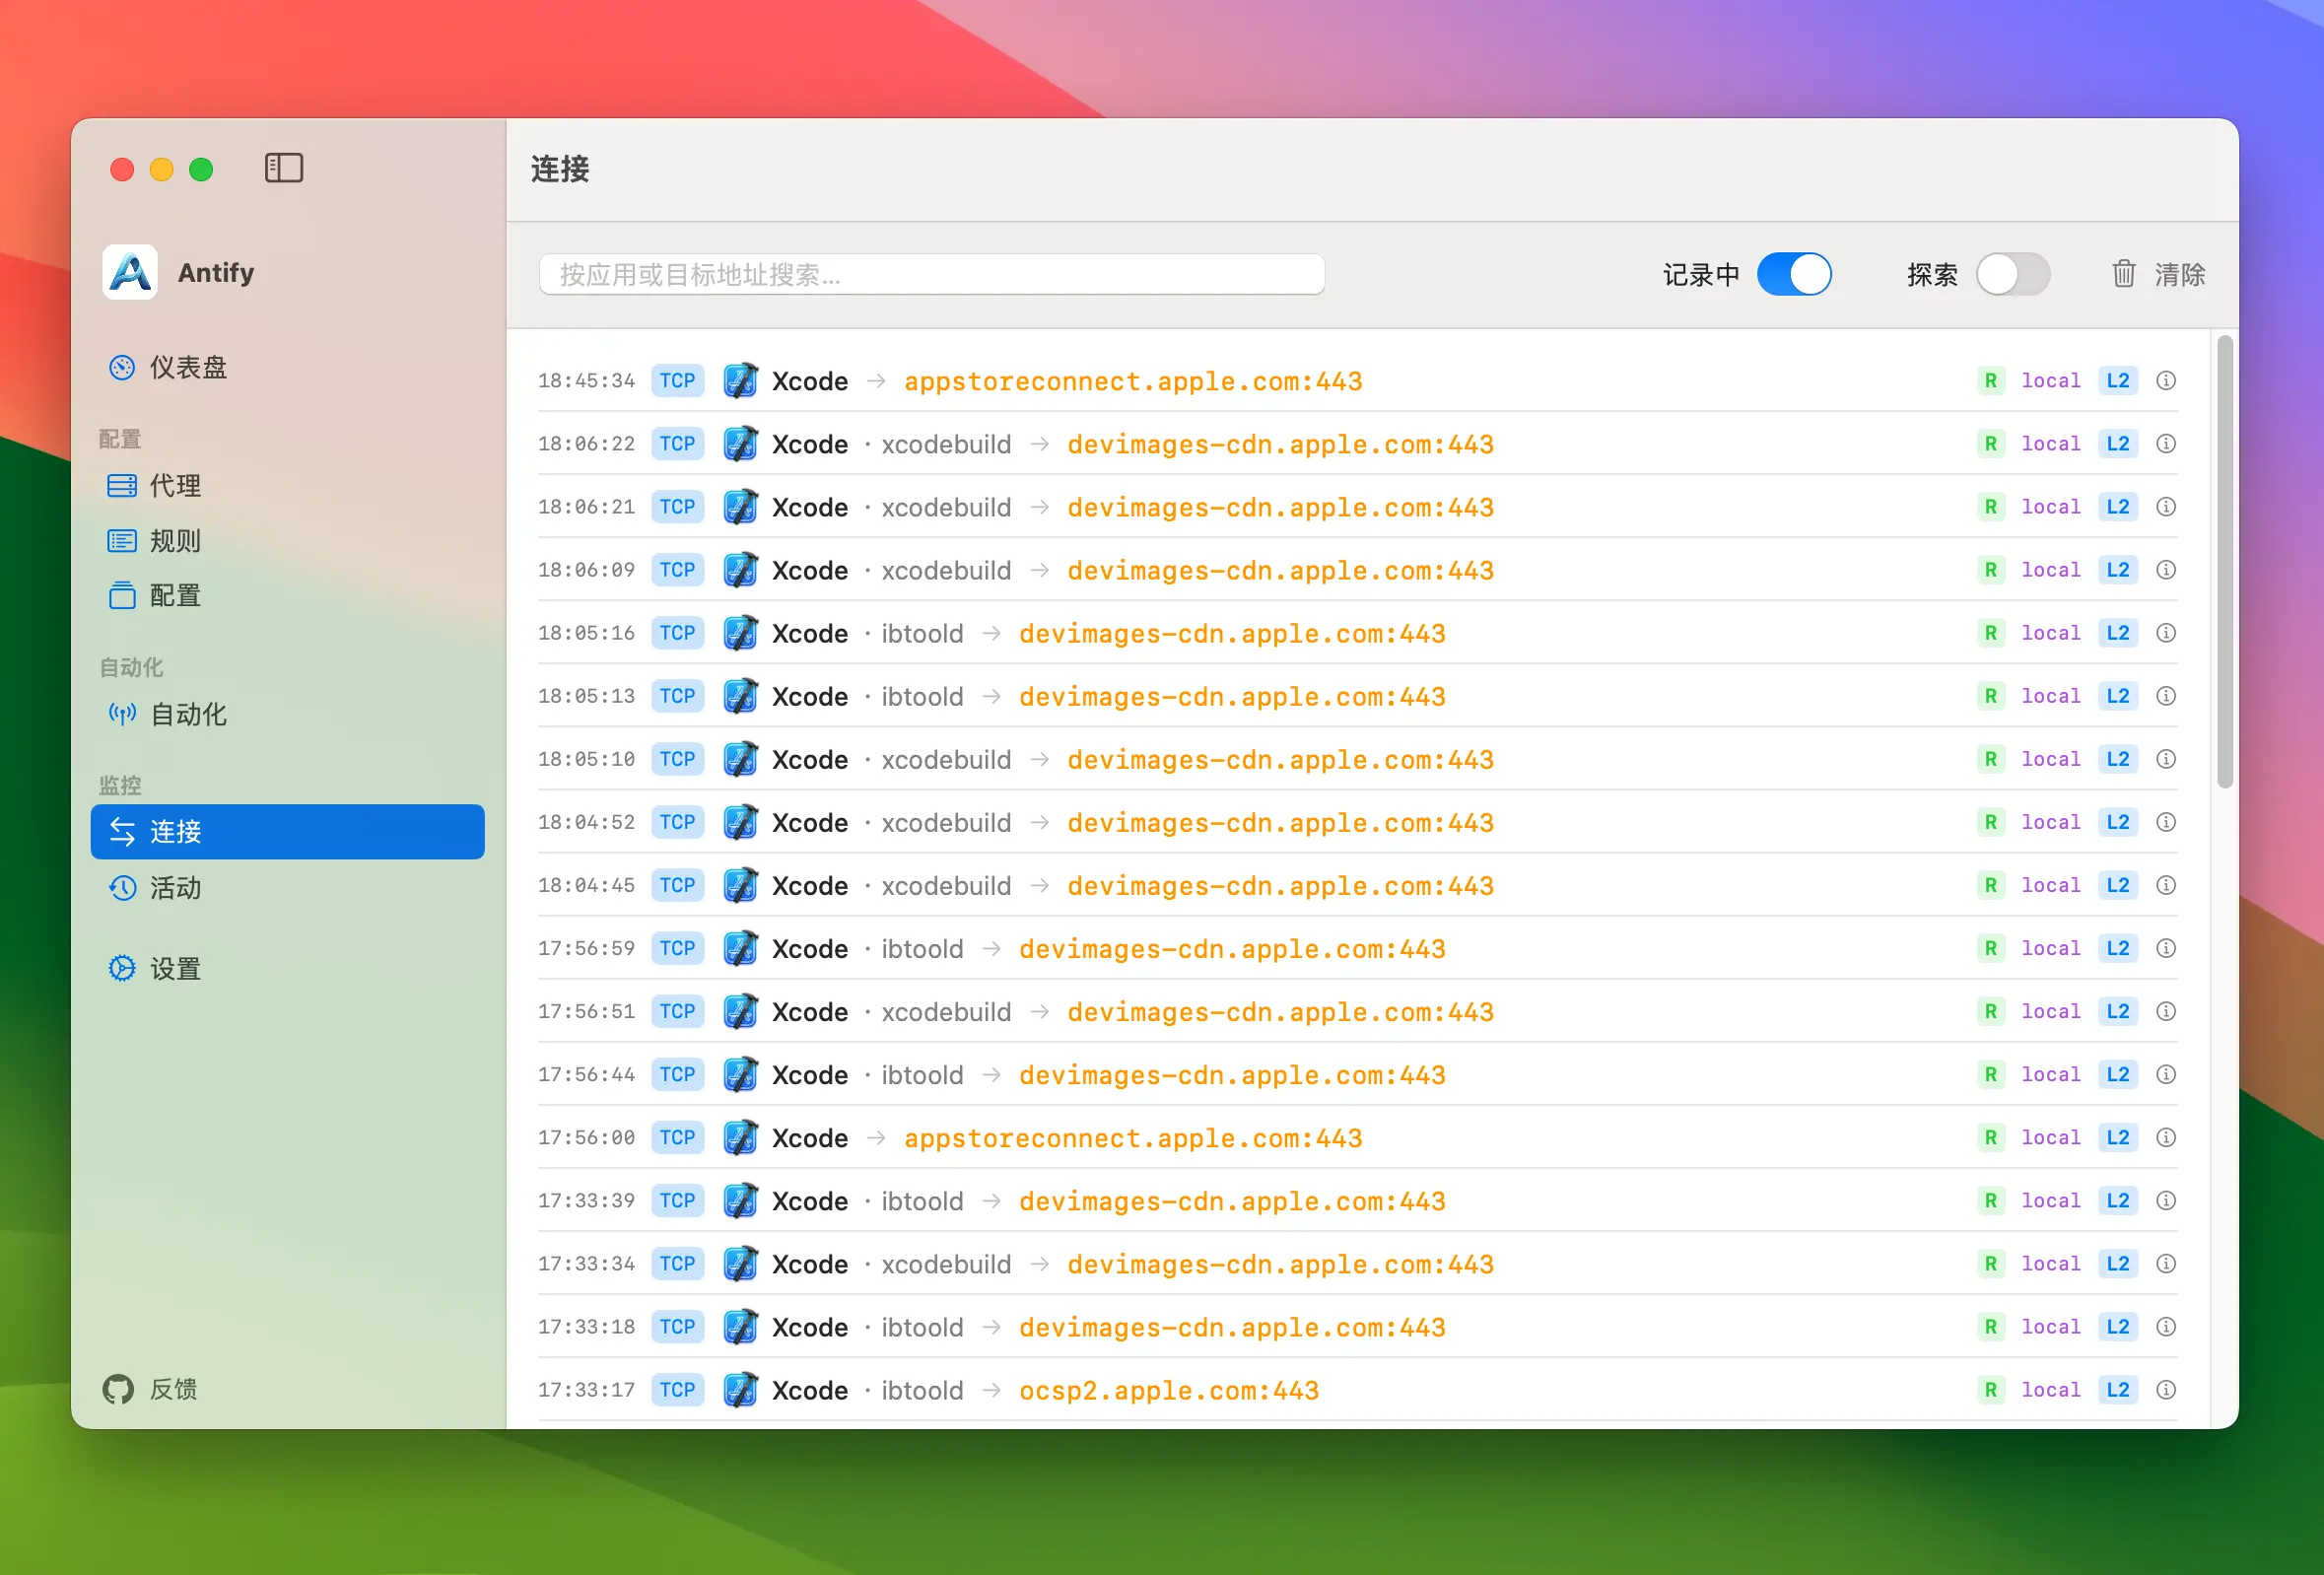Screen dimensions: 2324x1575
Task: Click the green R badge at 18:45:34
Action: (1990, 381)
